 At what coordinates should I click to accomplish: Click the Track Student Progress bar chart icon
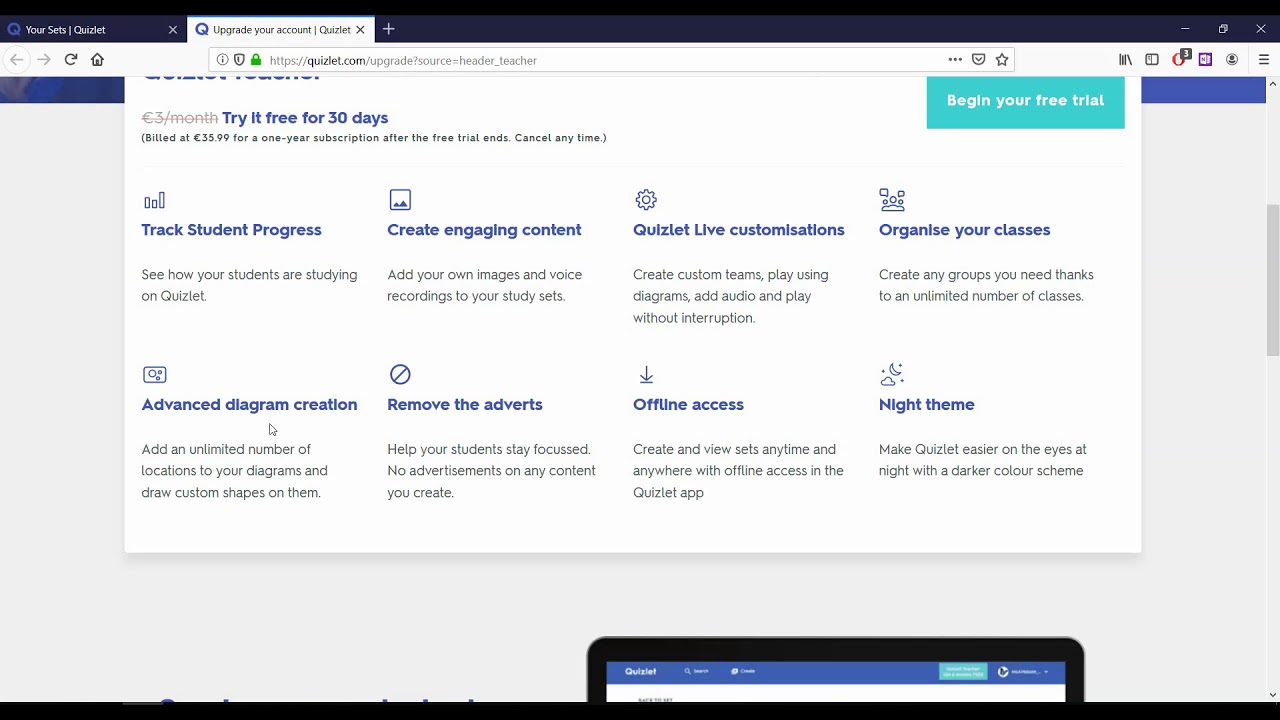point(154,200)
